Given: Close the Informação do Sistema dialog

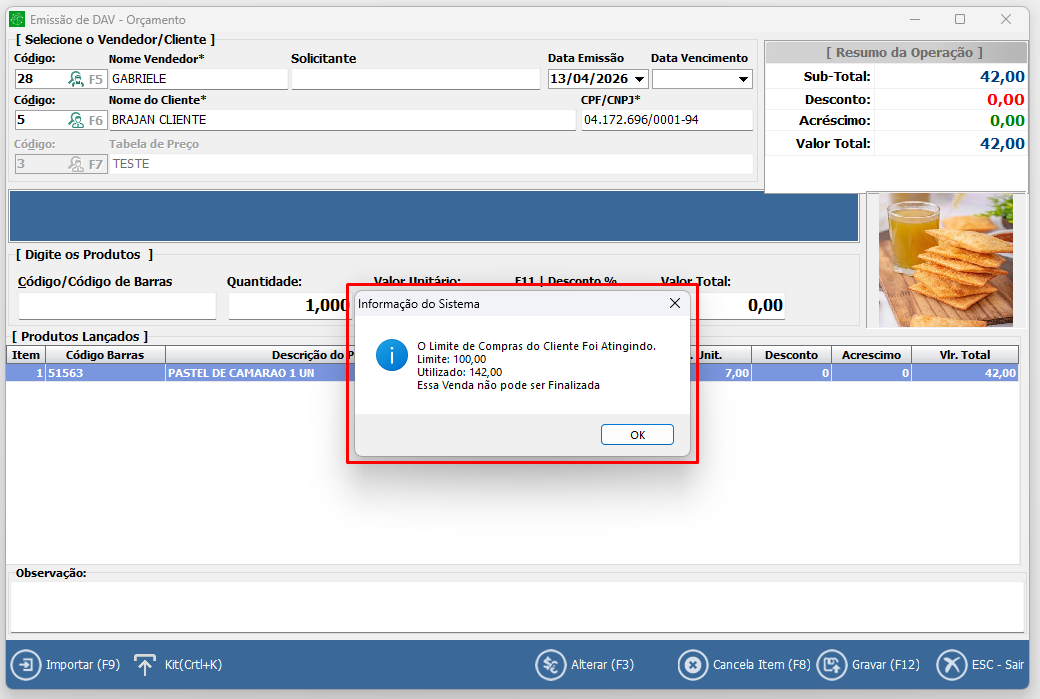Looking at the screenshot, I should (675, 303).
